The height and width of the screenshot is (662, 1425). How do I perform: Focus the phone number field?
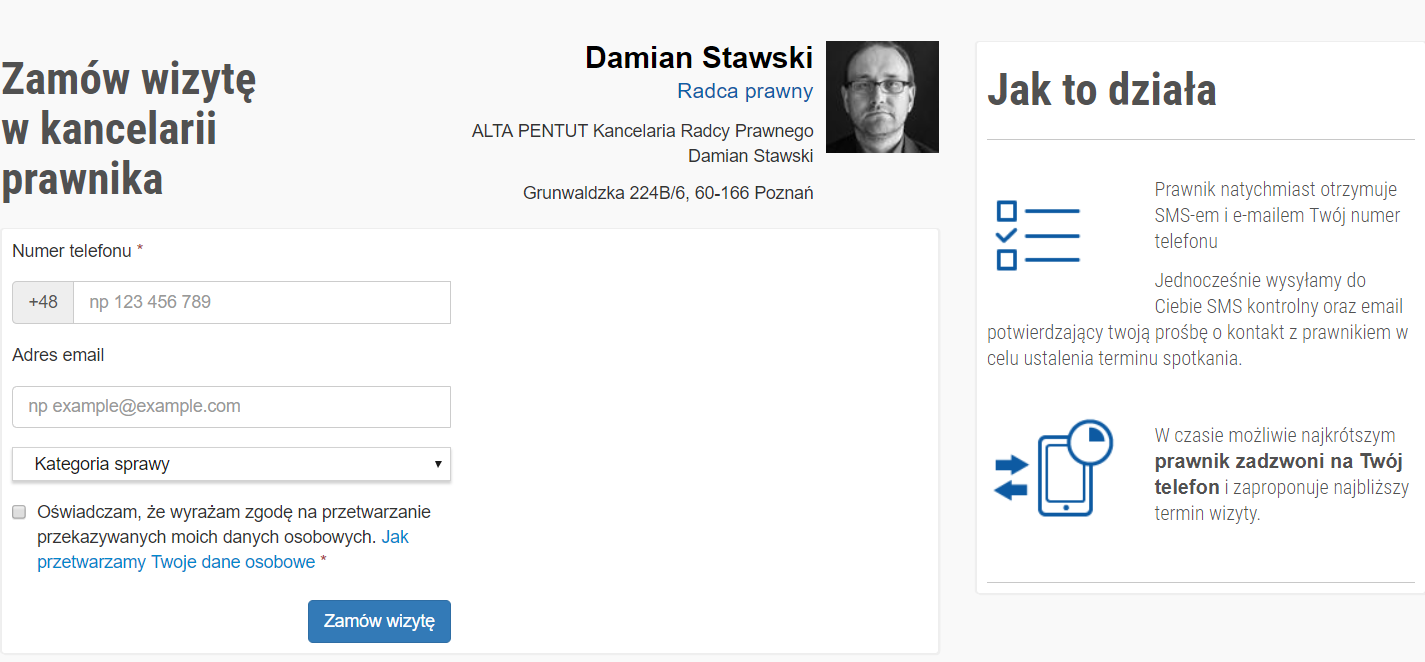(262, 302)
